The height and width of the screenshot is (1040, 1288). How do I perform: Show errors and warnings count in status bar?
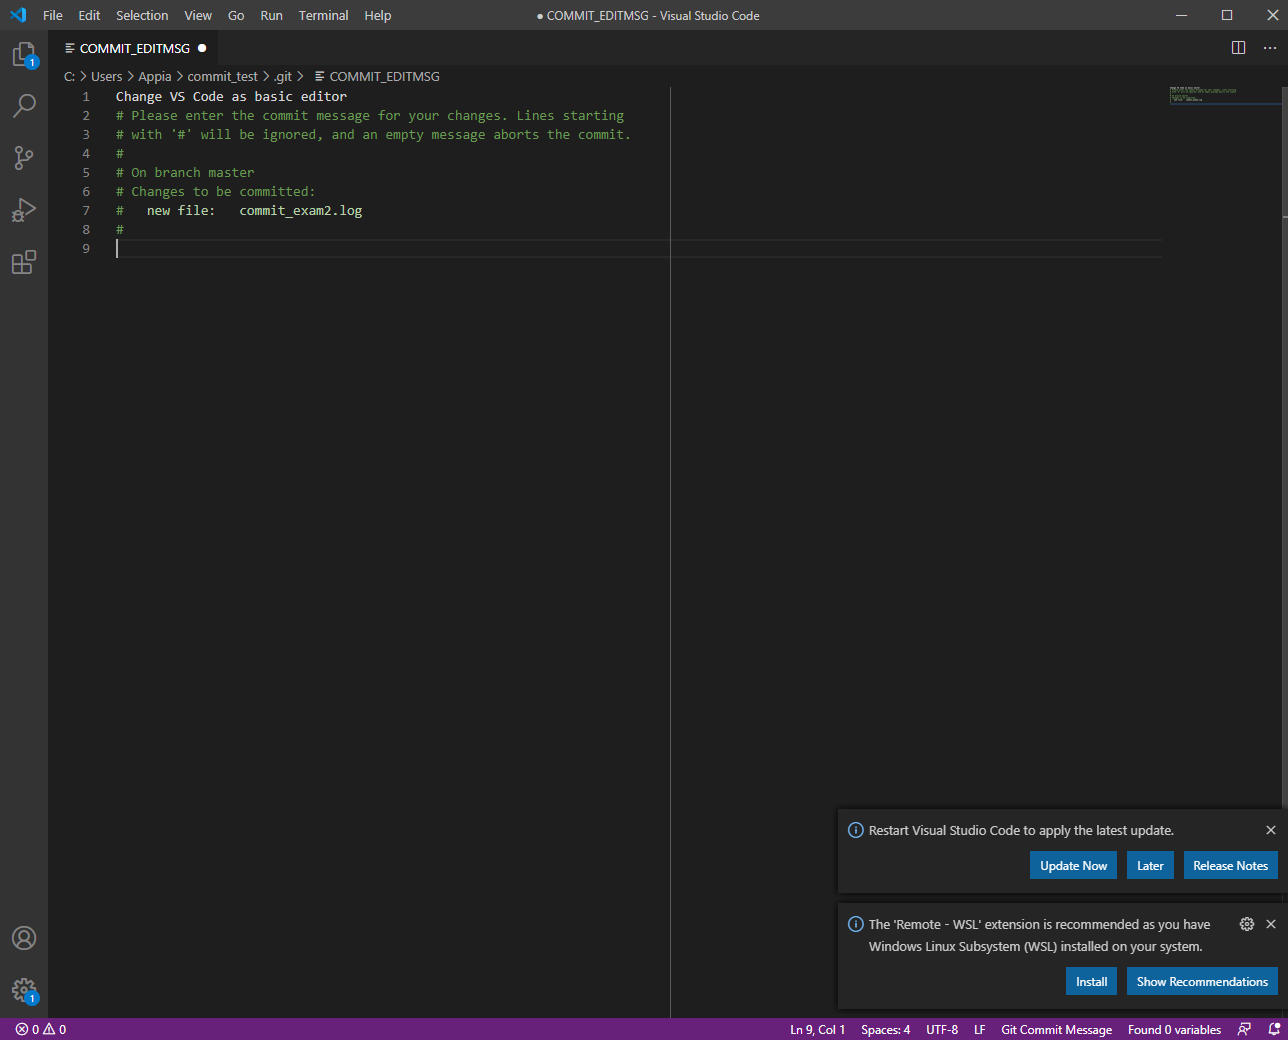41,1029
